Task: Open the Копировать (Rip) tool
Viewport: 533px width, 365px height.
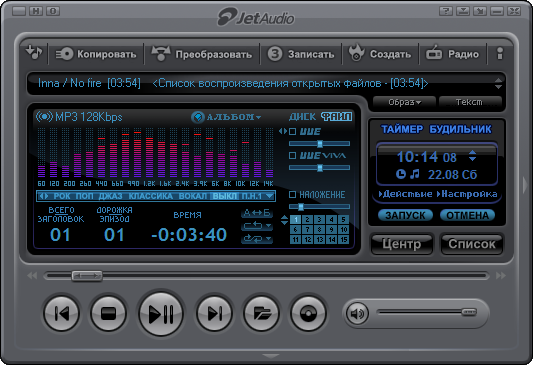Action: click(x=96, y=54)
